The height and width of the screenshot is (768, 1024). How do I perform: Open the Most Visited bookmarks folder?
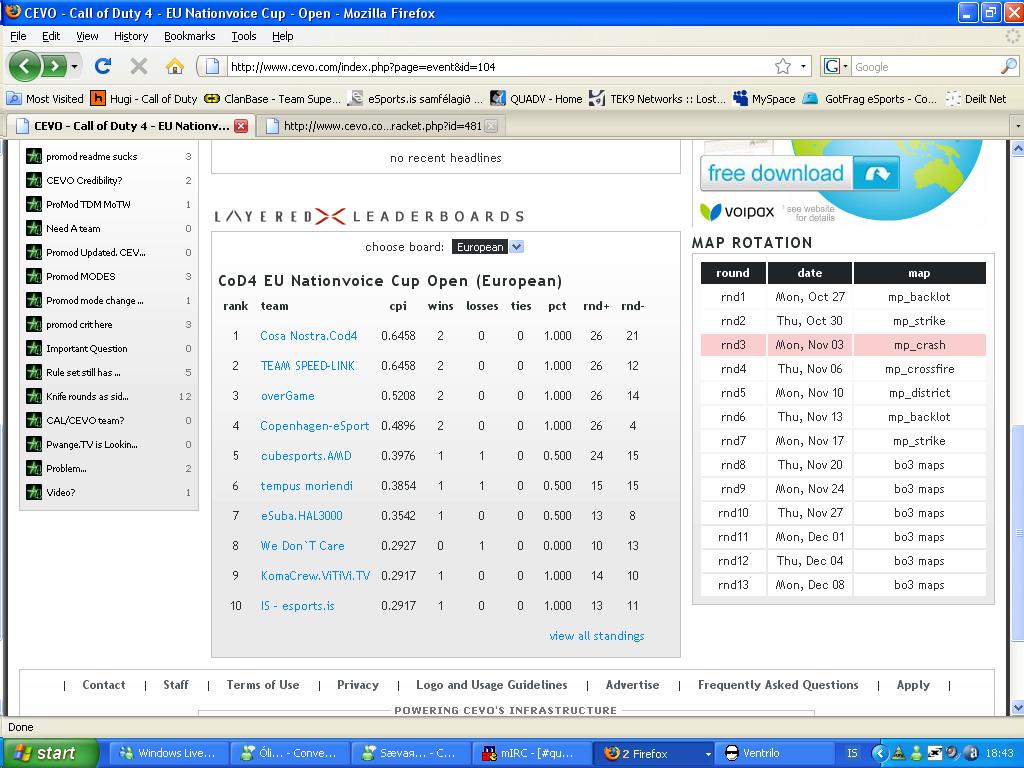point(45,99)
